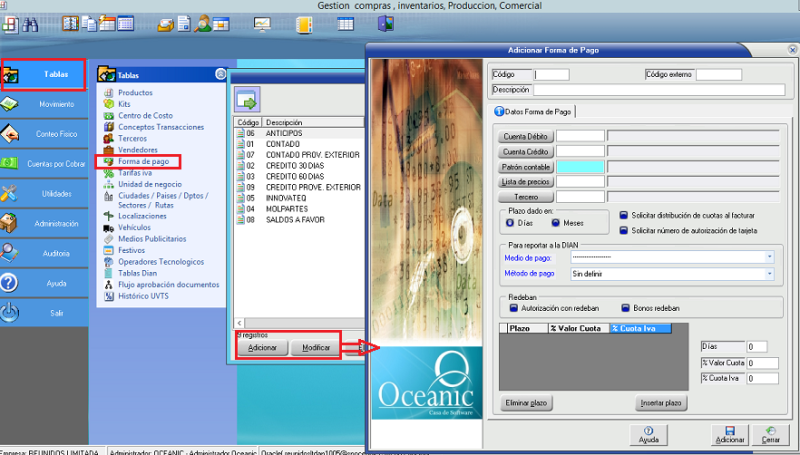Click the Ayuda help button in dialog
Image resolution: width=800 pixels, height=455 pixels.
point(648,433)
